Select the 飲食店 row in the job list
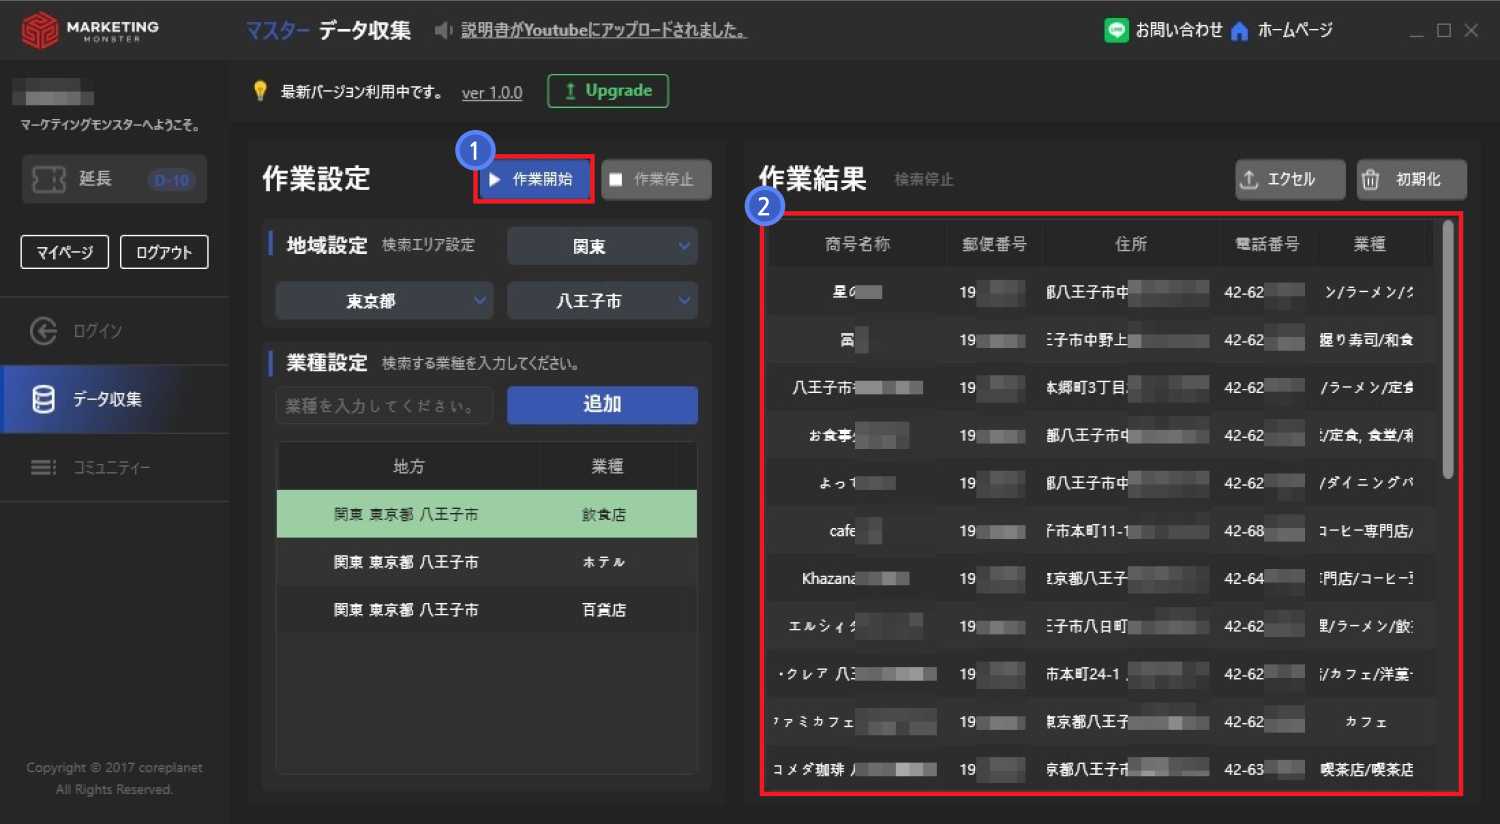Screen dimensions: 1500x824 click(x=486, y=514)
